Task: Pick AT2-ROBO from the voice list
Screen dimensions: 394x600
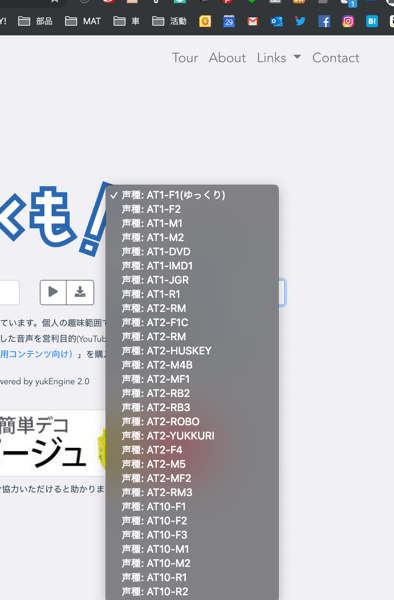Action: (x=192, y=422)
